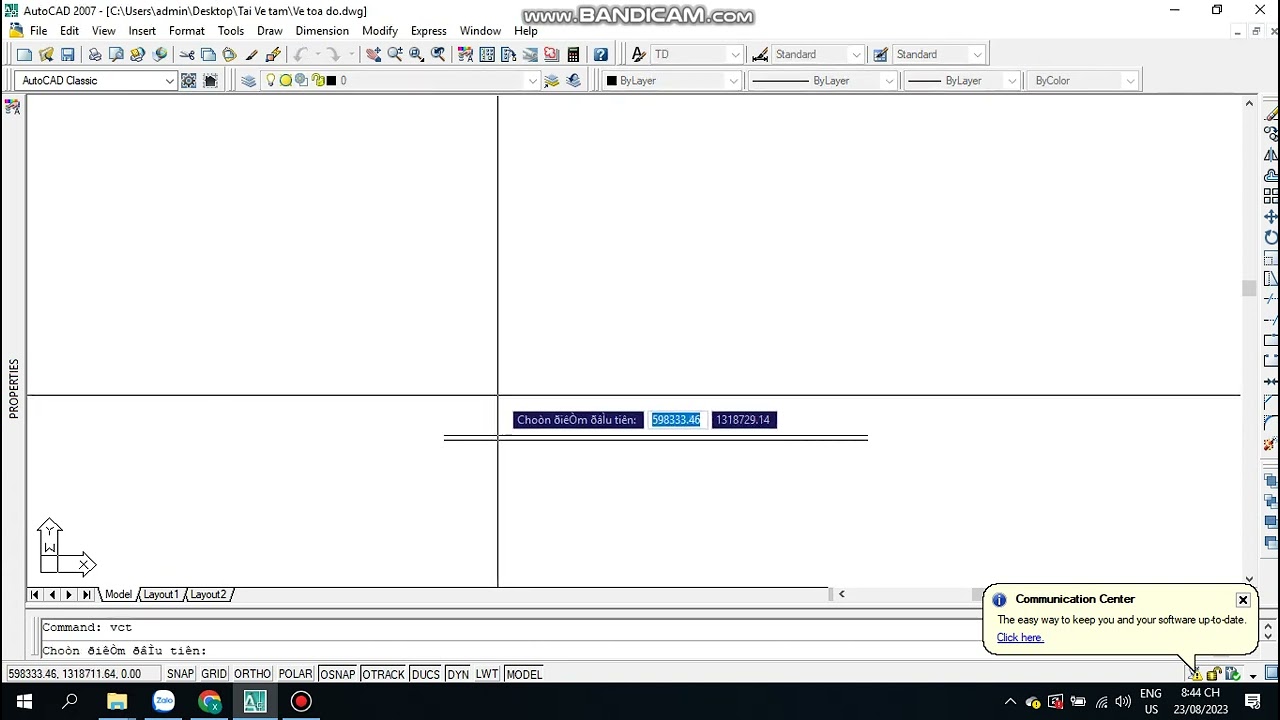This screenshot has width=1280, height=720.
Task: Click the Undo arrow icon
Action: 300,54
